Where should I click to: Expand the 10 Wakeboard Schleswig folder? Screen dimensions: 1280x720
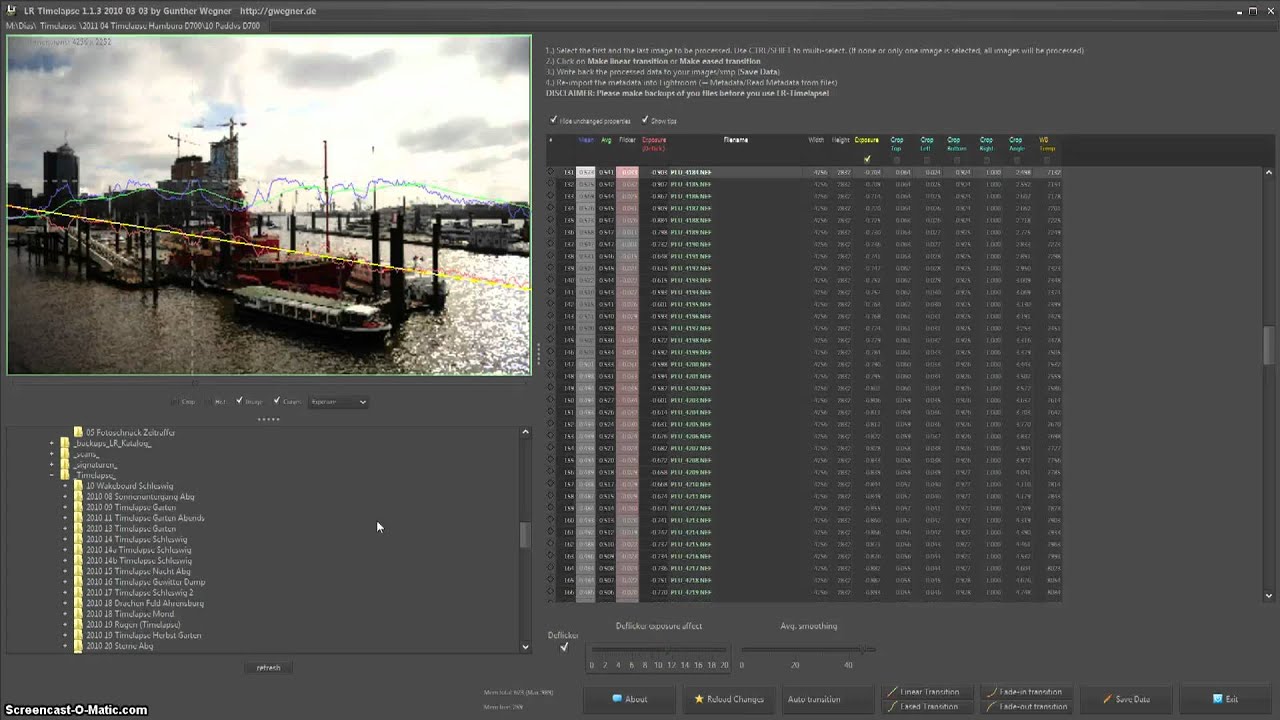click(65, 486)
